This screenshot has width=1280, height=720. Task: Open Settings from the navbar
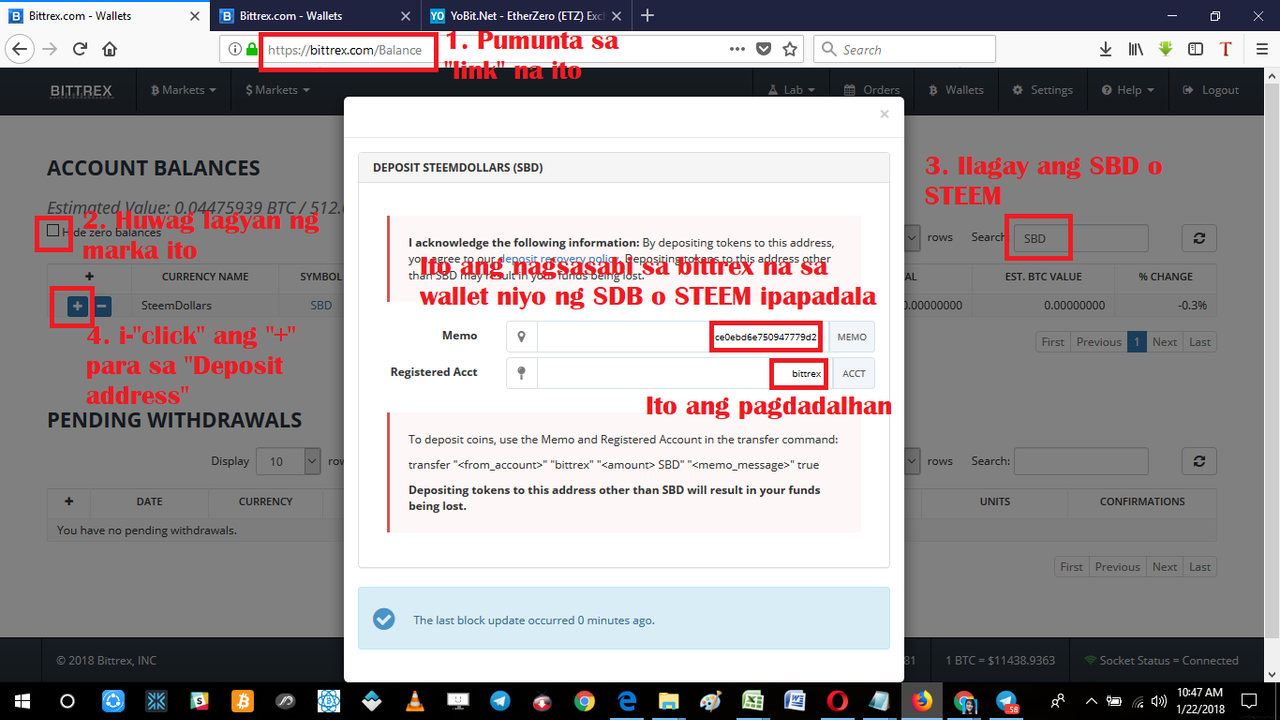pyautogui.click(x=1042, y=90)
